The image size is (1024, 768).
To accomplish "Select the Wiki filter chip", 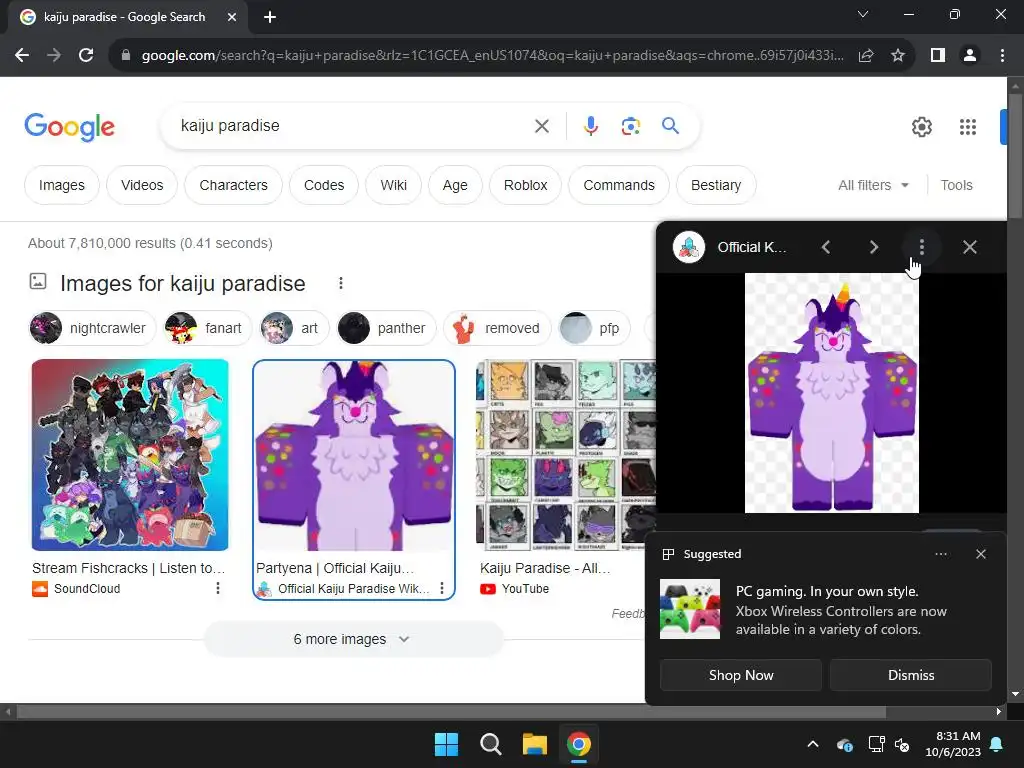I will (393, 185).
